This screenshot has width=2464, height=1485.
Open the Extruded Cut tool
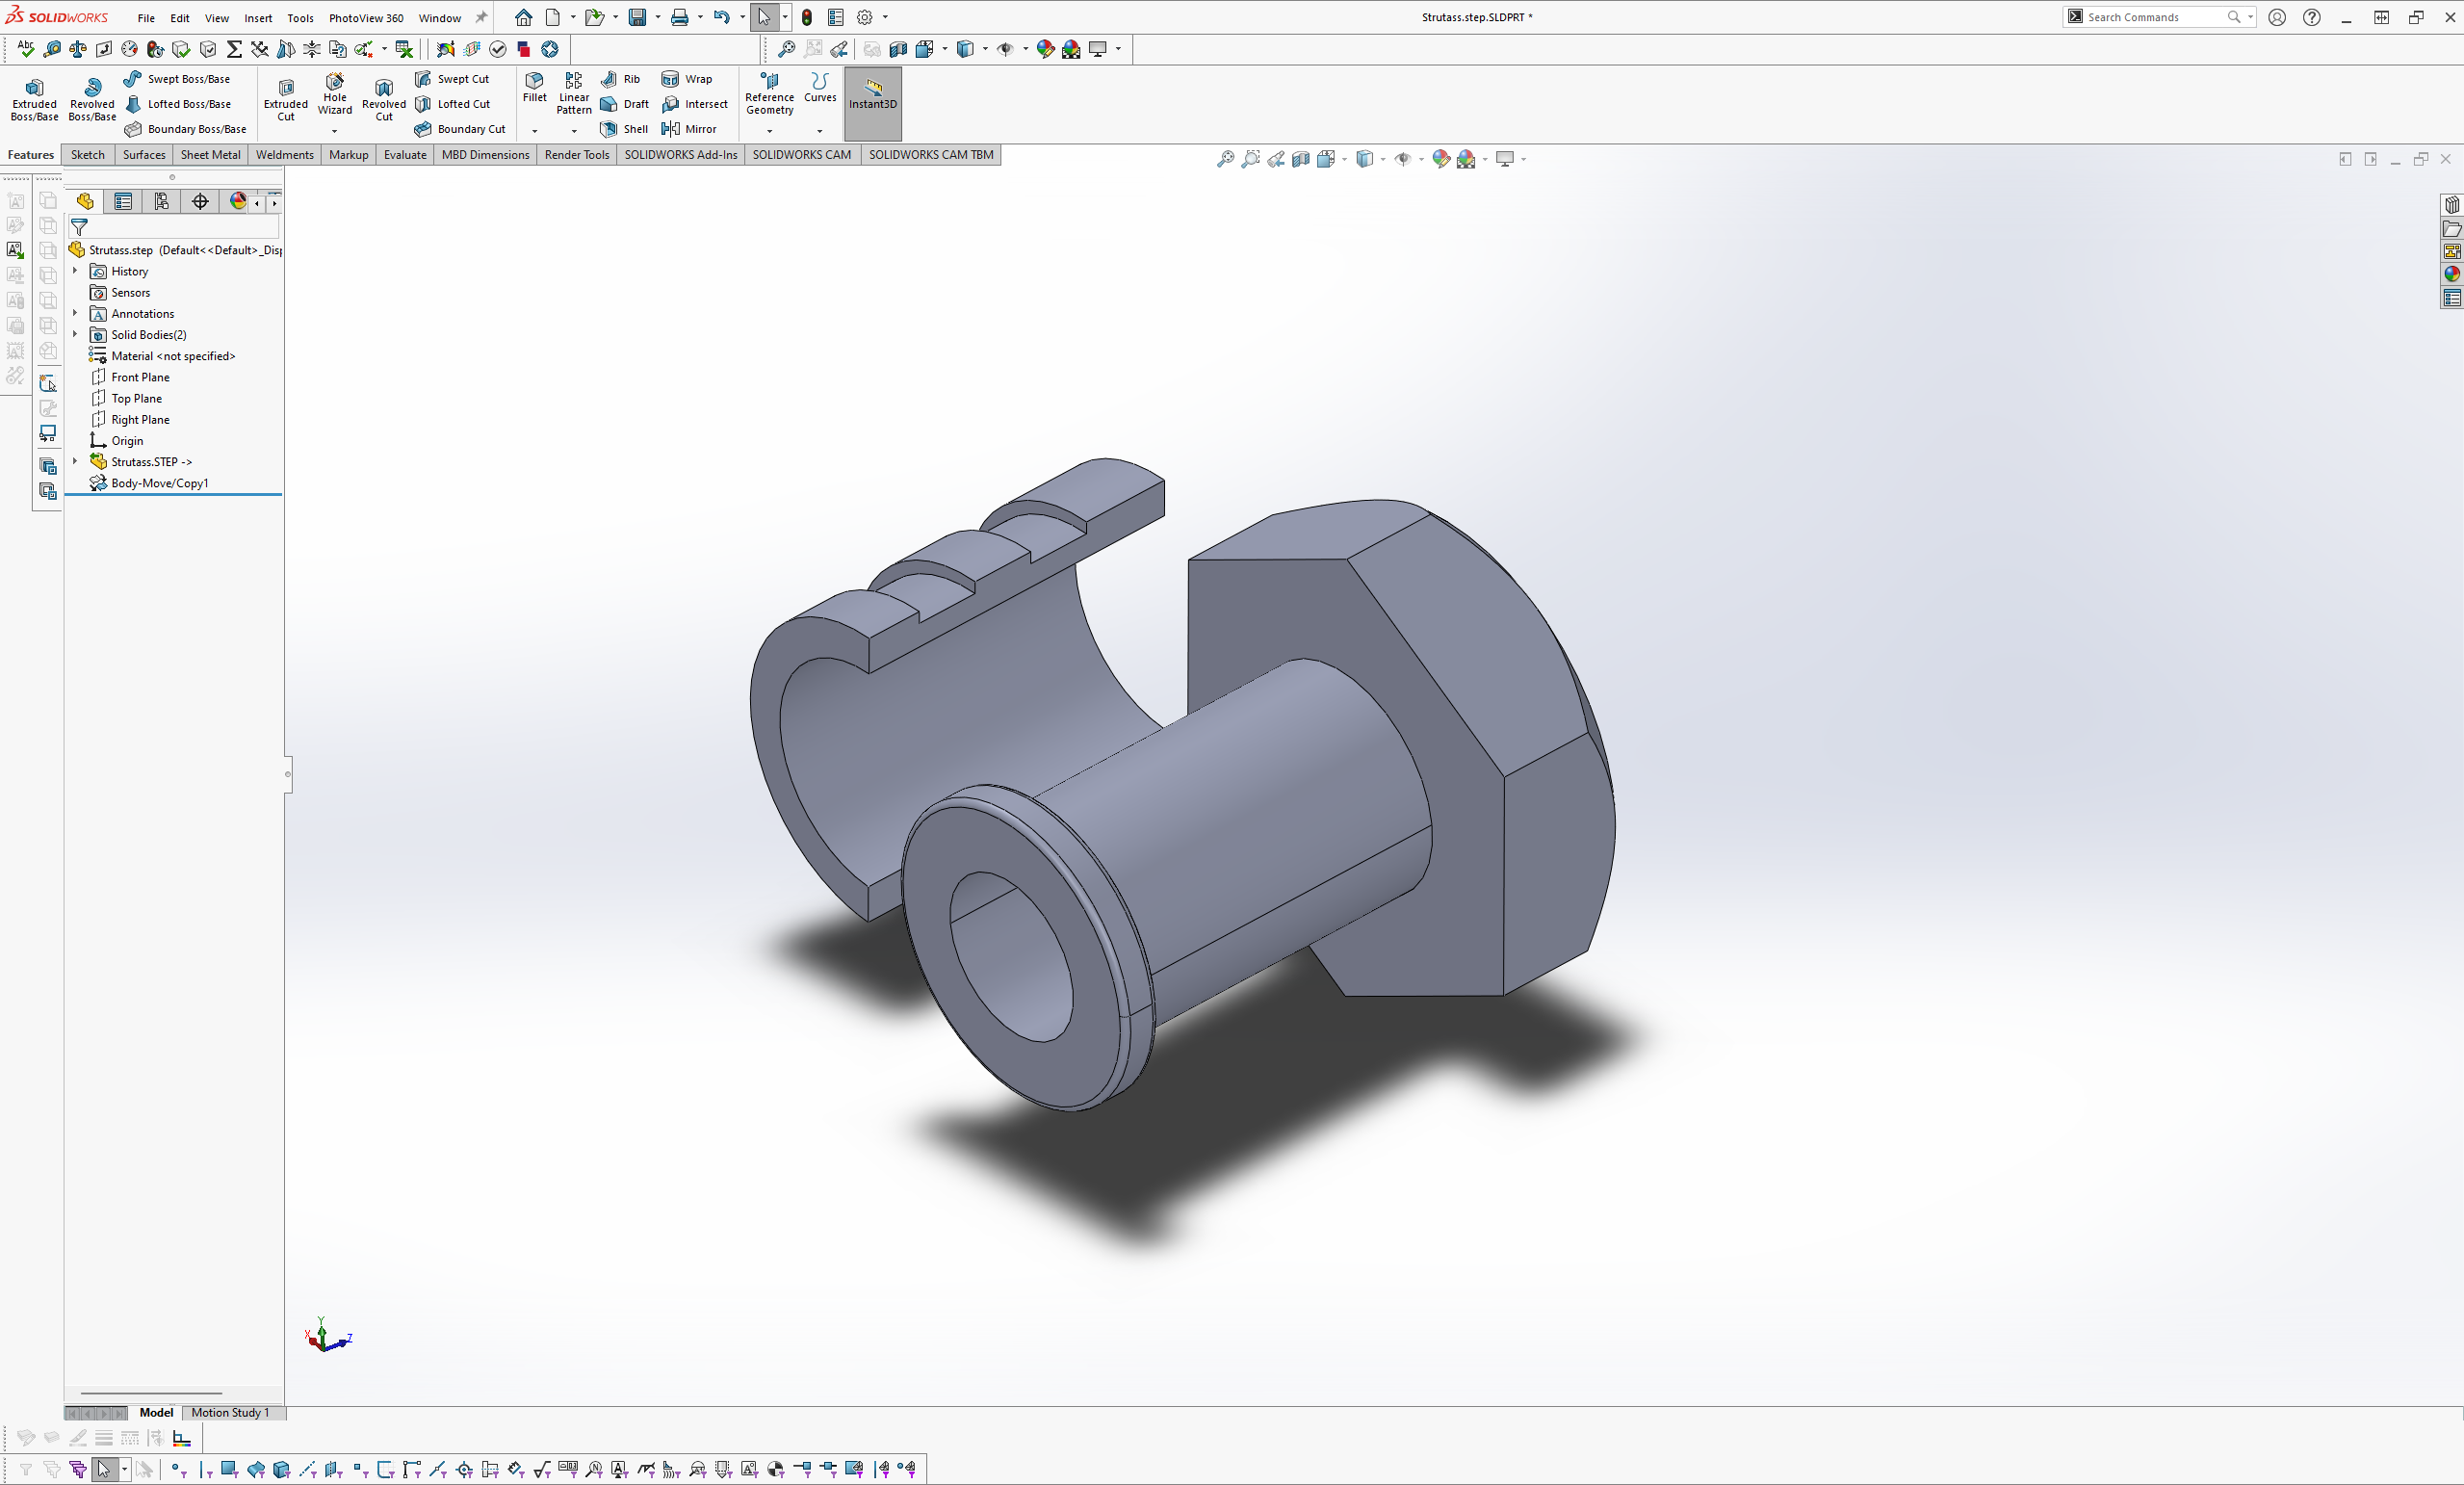click(286, 99)
